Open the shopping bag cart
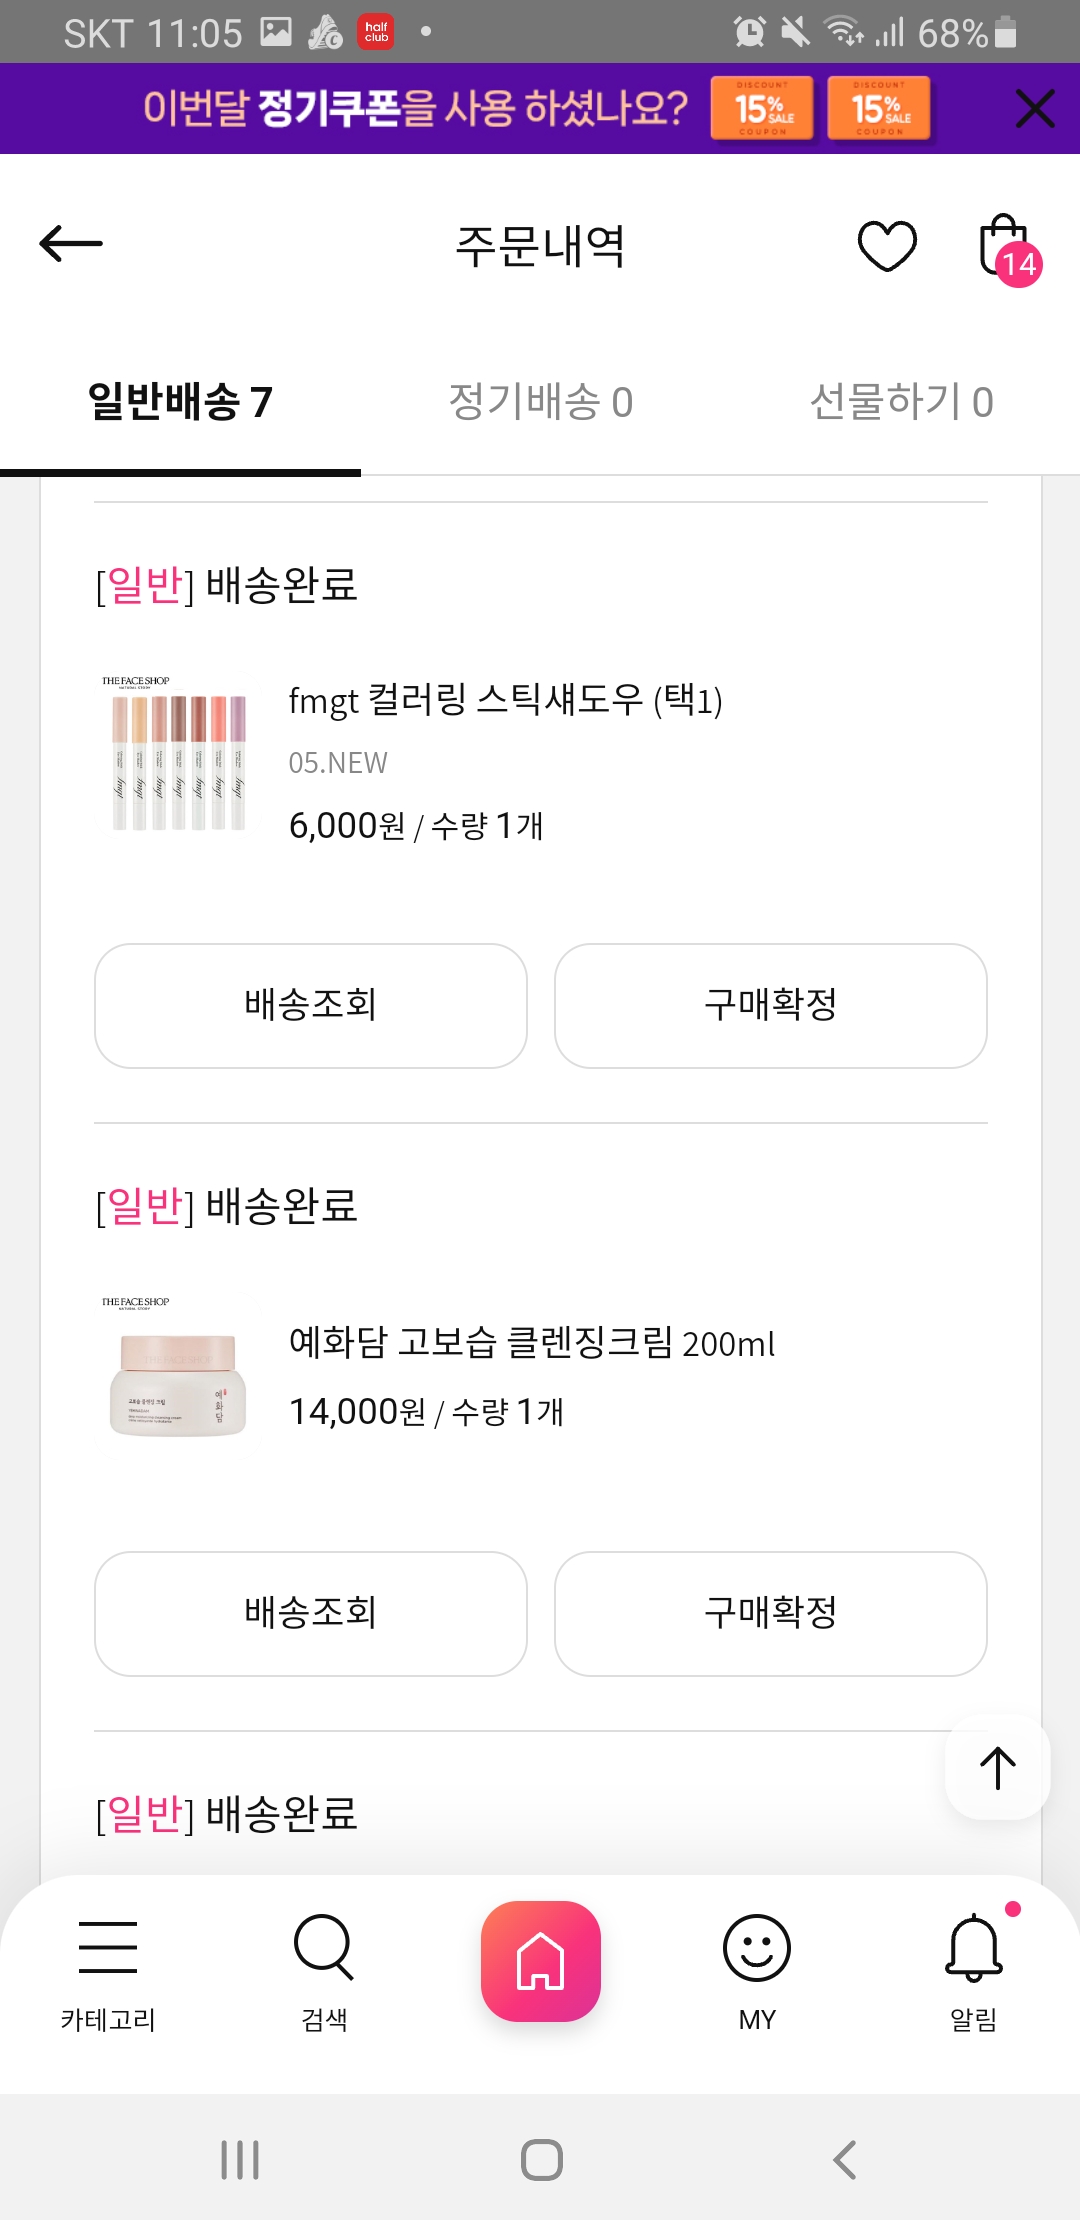The height and width of the screenshot is (2220, 1080). click(x=1006, y=246)
